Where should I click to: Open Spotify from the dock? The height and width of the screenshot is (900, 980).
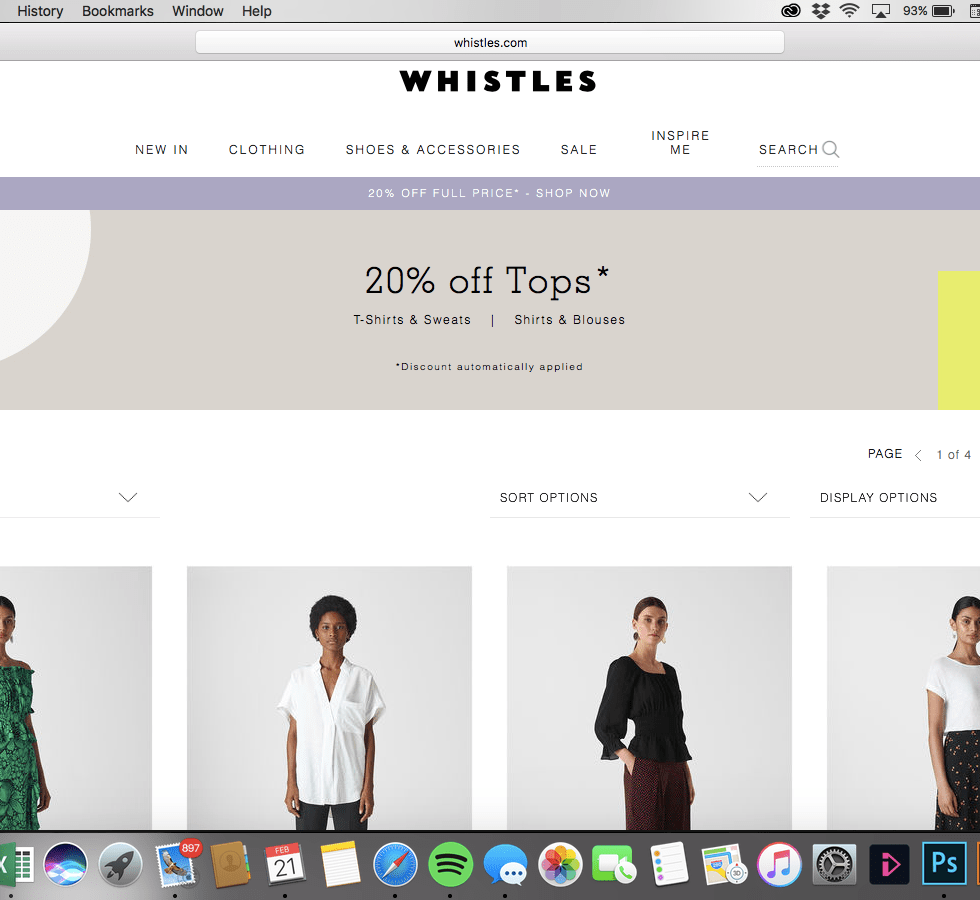(450, 864)
